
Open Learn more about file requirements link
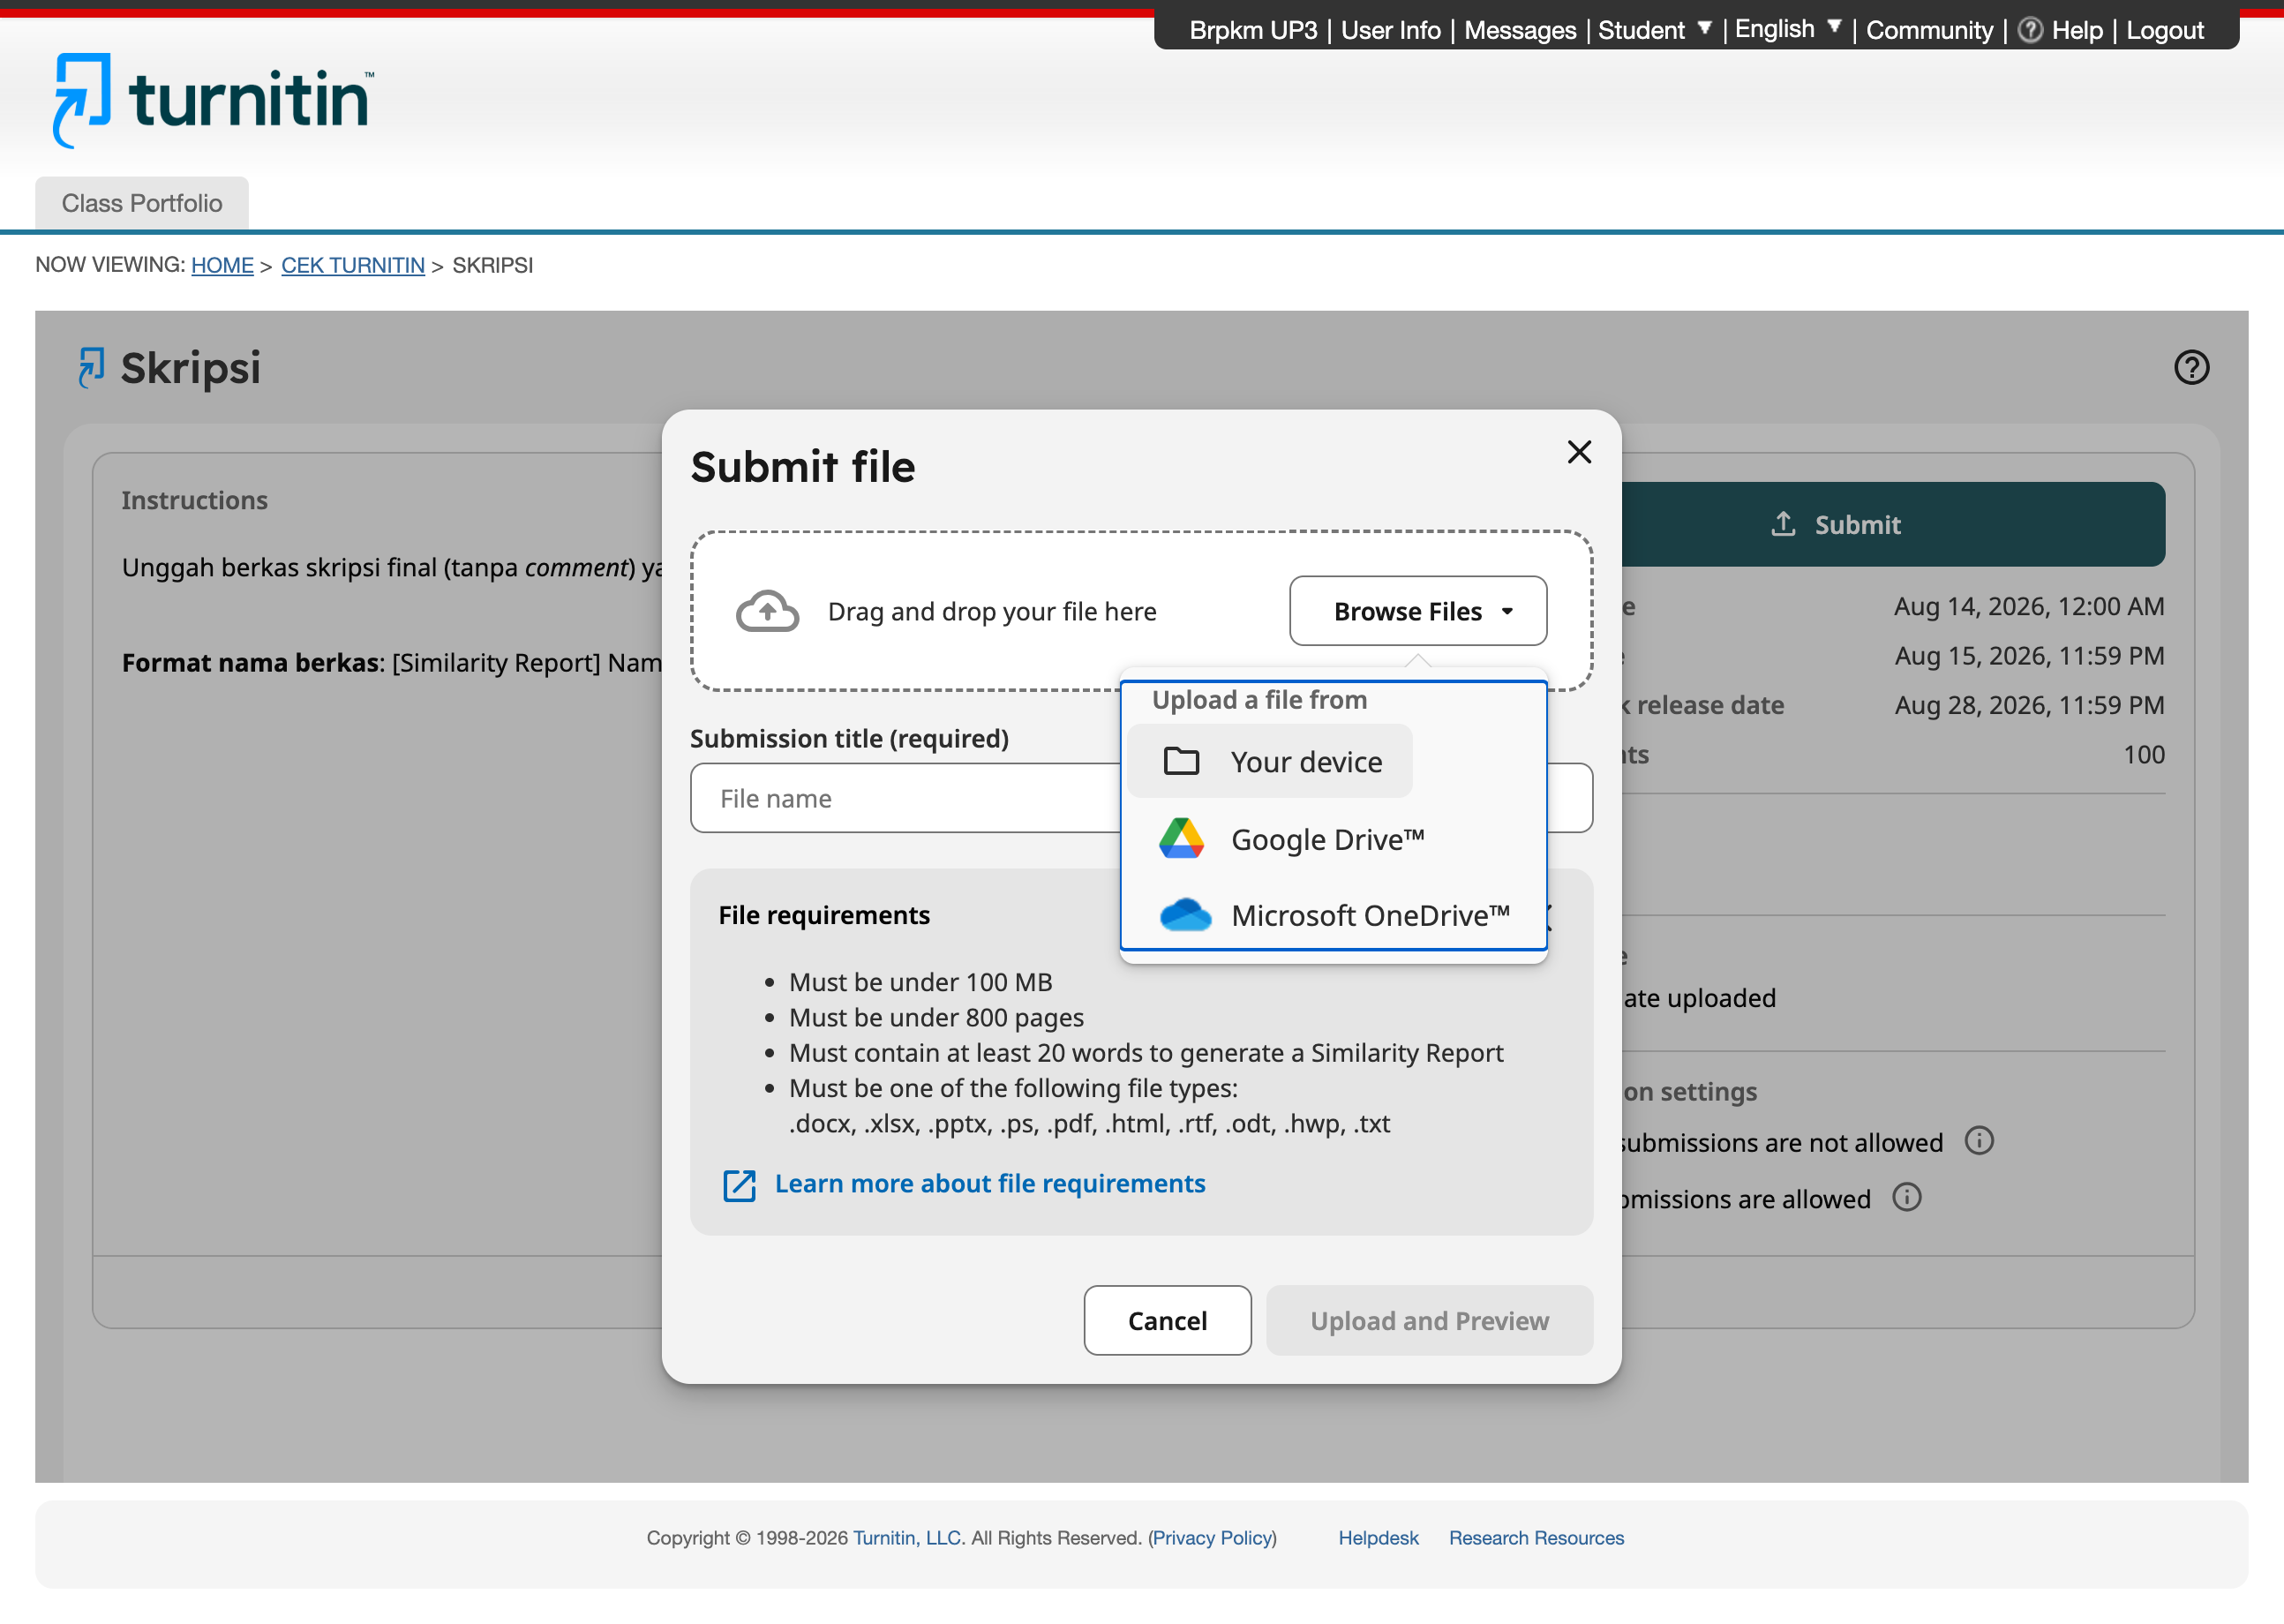pyautogui.click(x=989, y=1184)
